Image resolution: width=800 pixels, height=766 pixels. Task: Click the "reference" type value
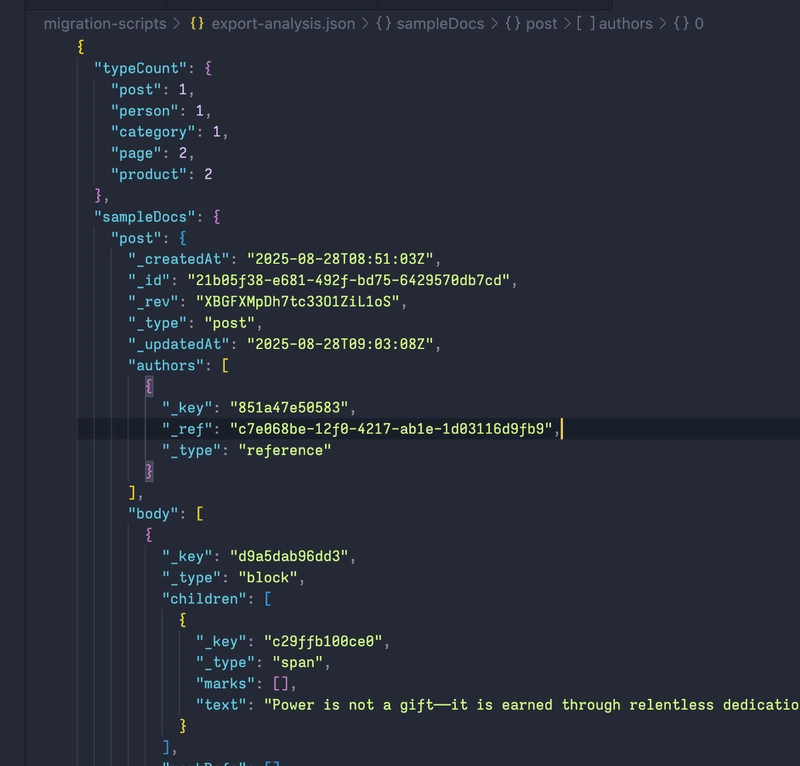tap(283, 450)
